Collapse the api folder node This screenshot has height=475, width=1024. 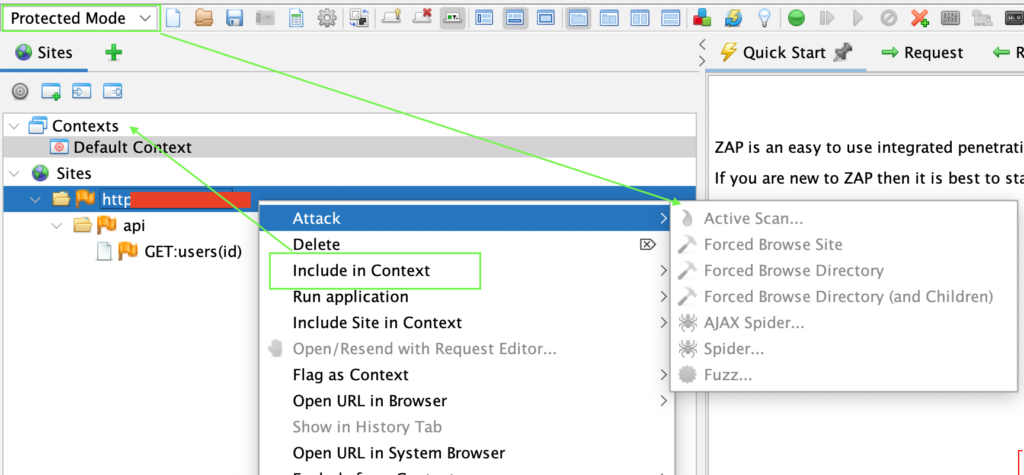coord(56,225)
